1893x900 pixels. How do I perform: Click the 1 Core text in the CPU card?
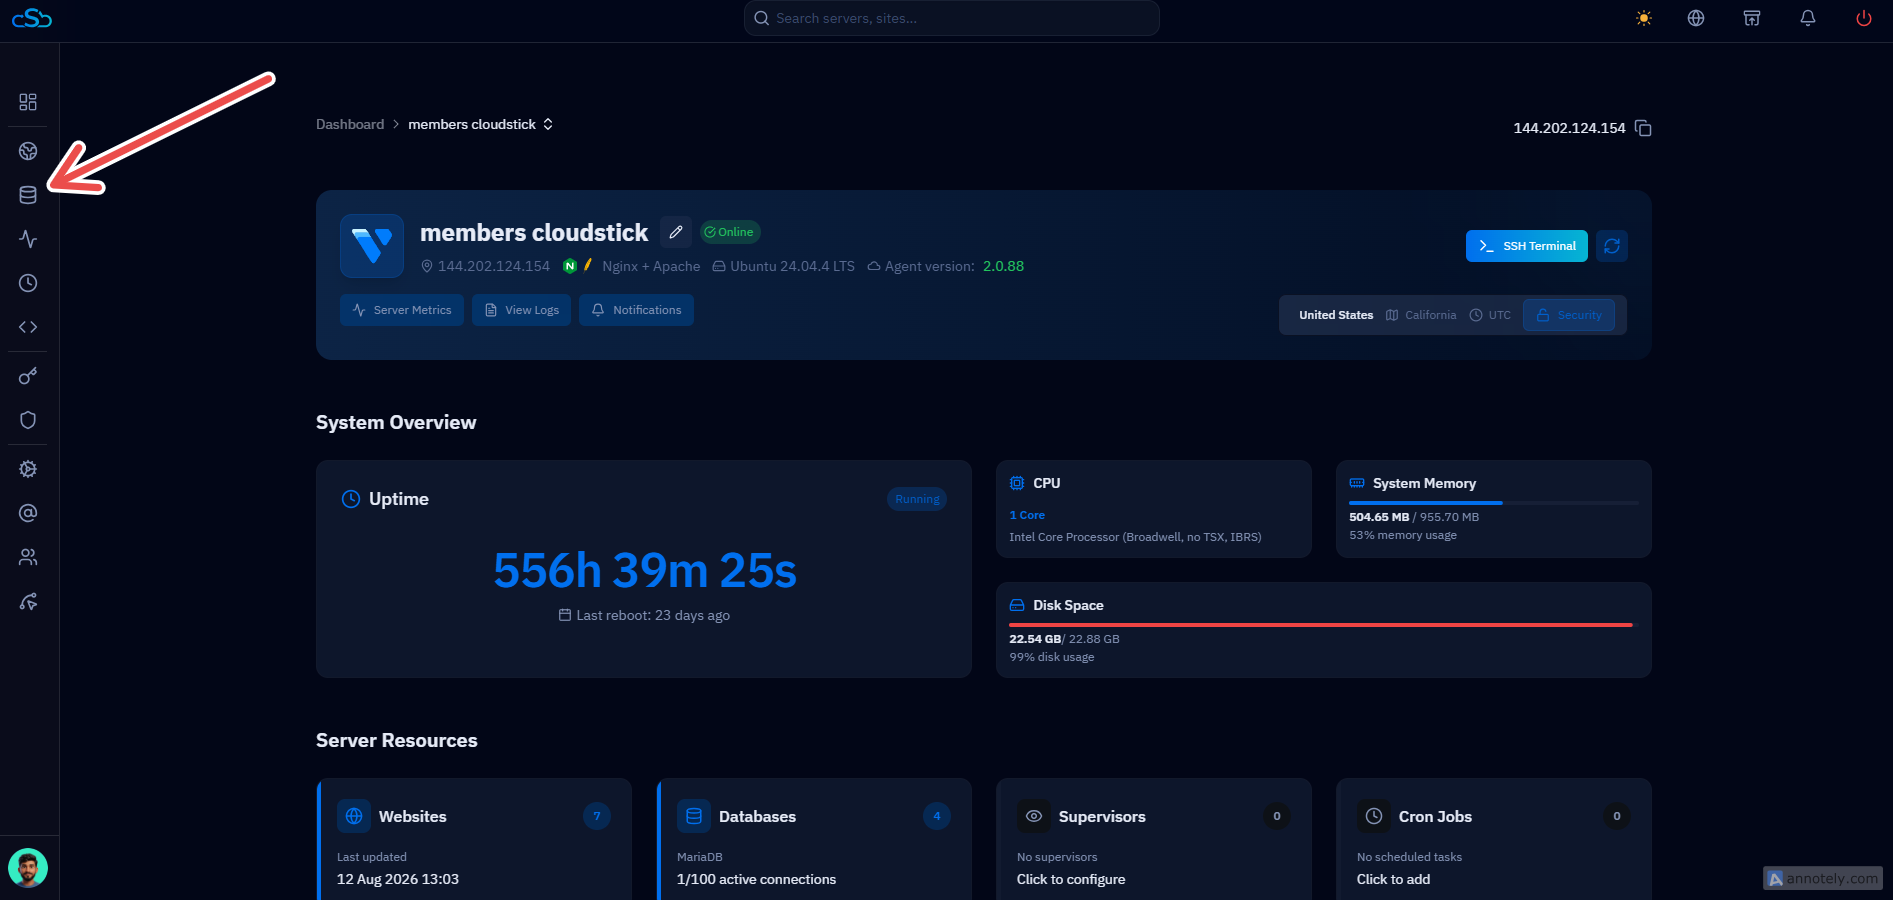click(x=1027, y=515)
